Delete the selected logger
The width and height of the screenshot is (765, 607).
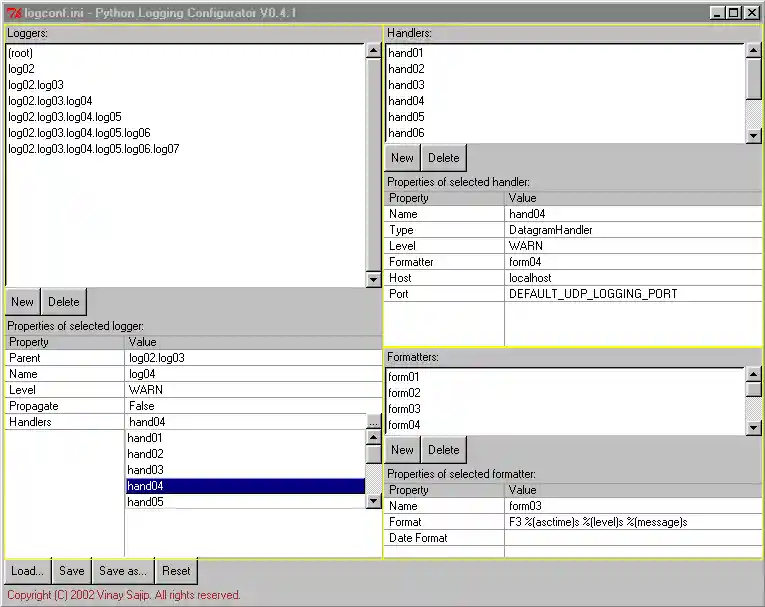[63, 302]
